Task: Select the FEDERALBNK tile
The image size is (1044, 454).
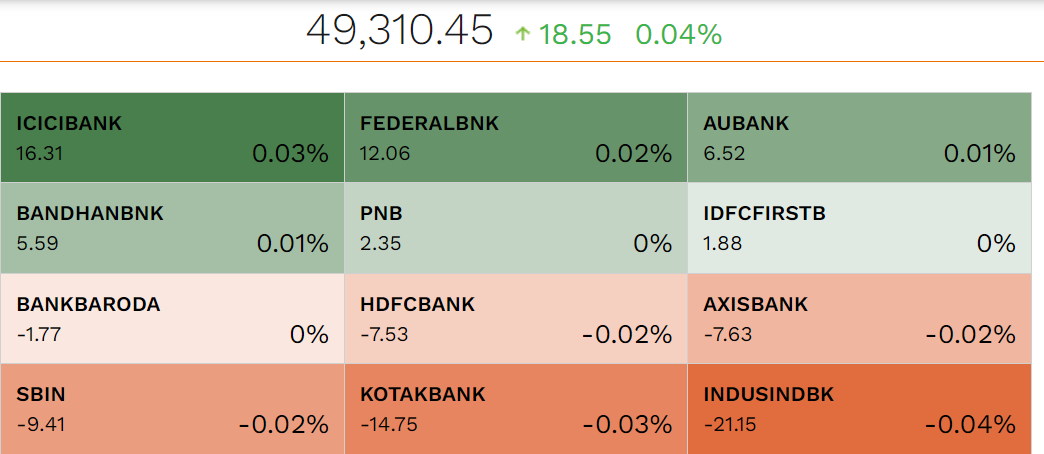Action: [x=516, y=138]
